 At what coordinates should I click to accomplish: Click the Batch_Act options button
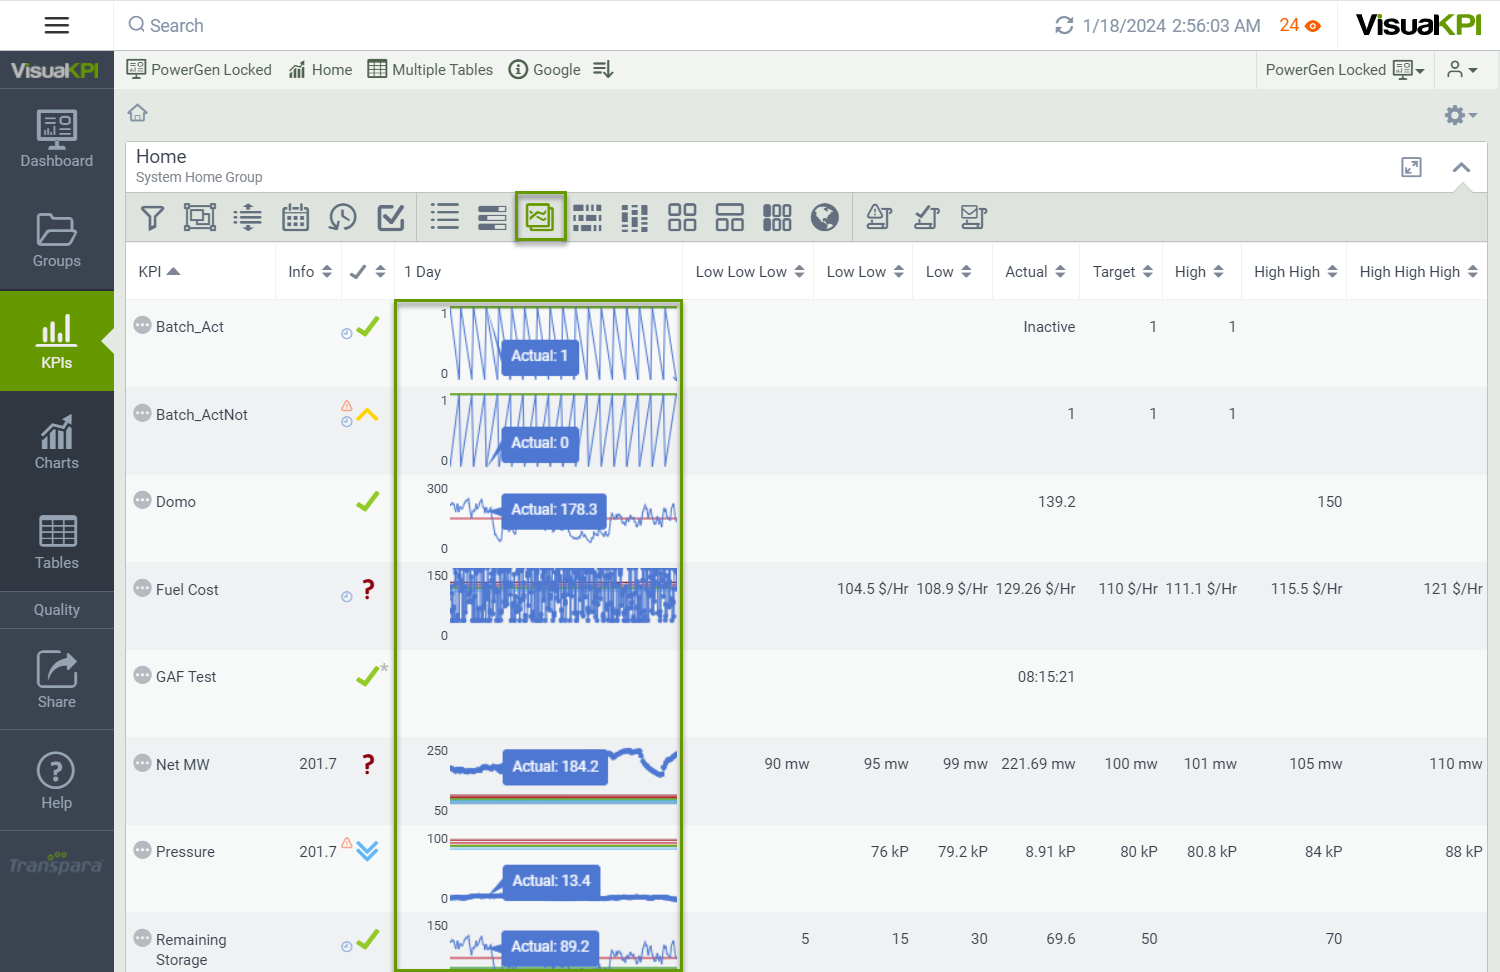143,326
